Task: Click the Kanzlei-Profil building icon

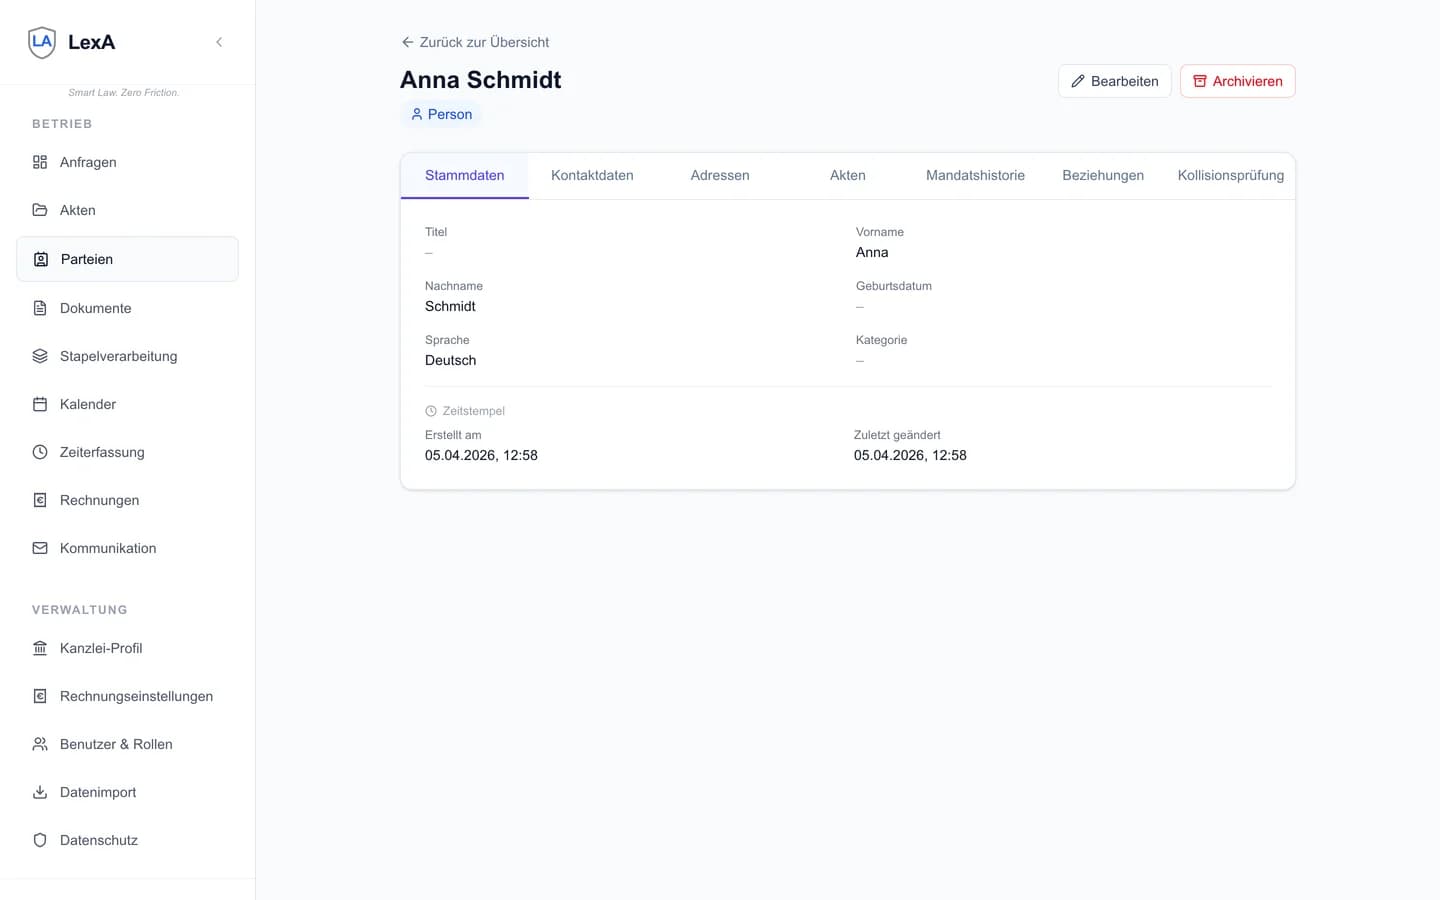Action: 40,648
